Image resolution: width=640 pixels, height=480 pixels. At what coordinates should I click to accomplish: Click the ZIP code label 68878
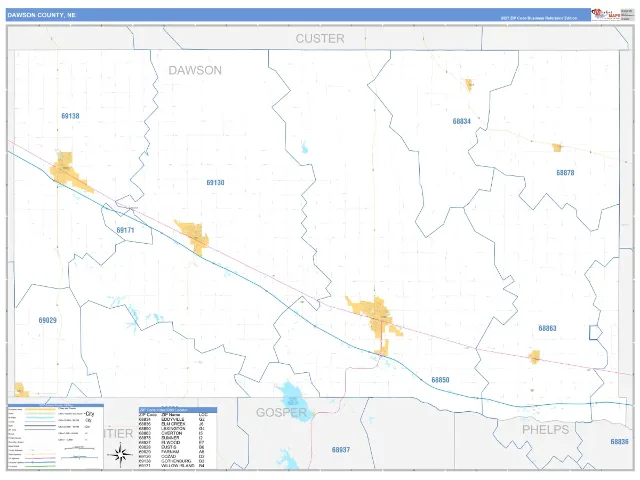pos(565,173)
